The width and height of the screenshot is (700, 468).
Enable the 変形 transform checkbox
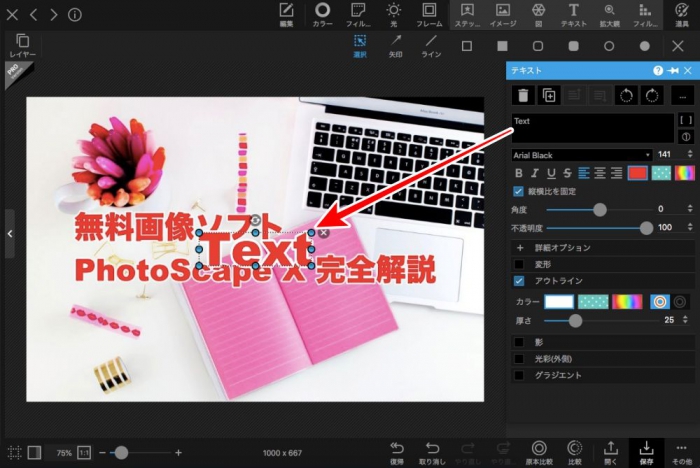519,264
